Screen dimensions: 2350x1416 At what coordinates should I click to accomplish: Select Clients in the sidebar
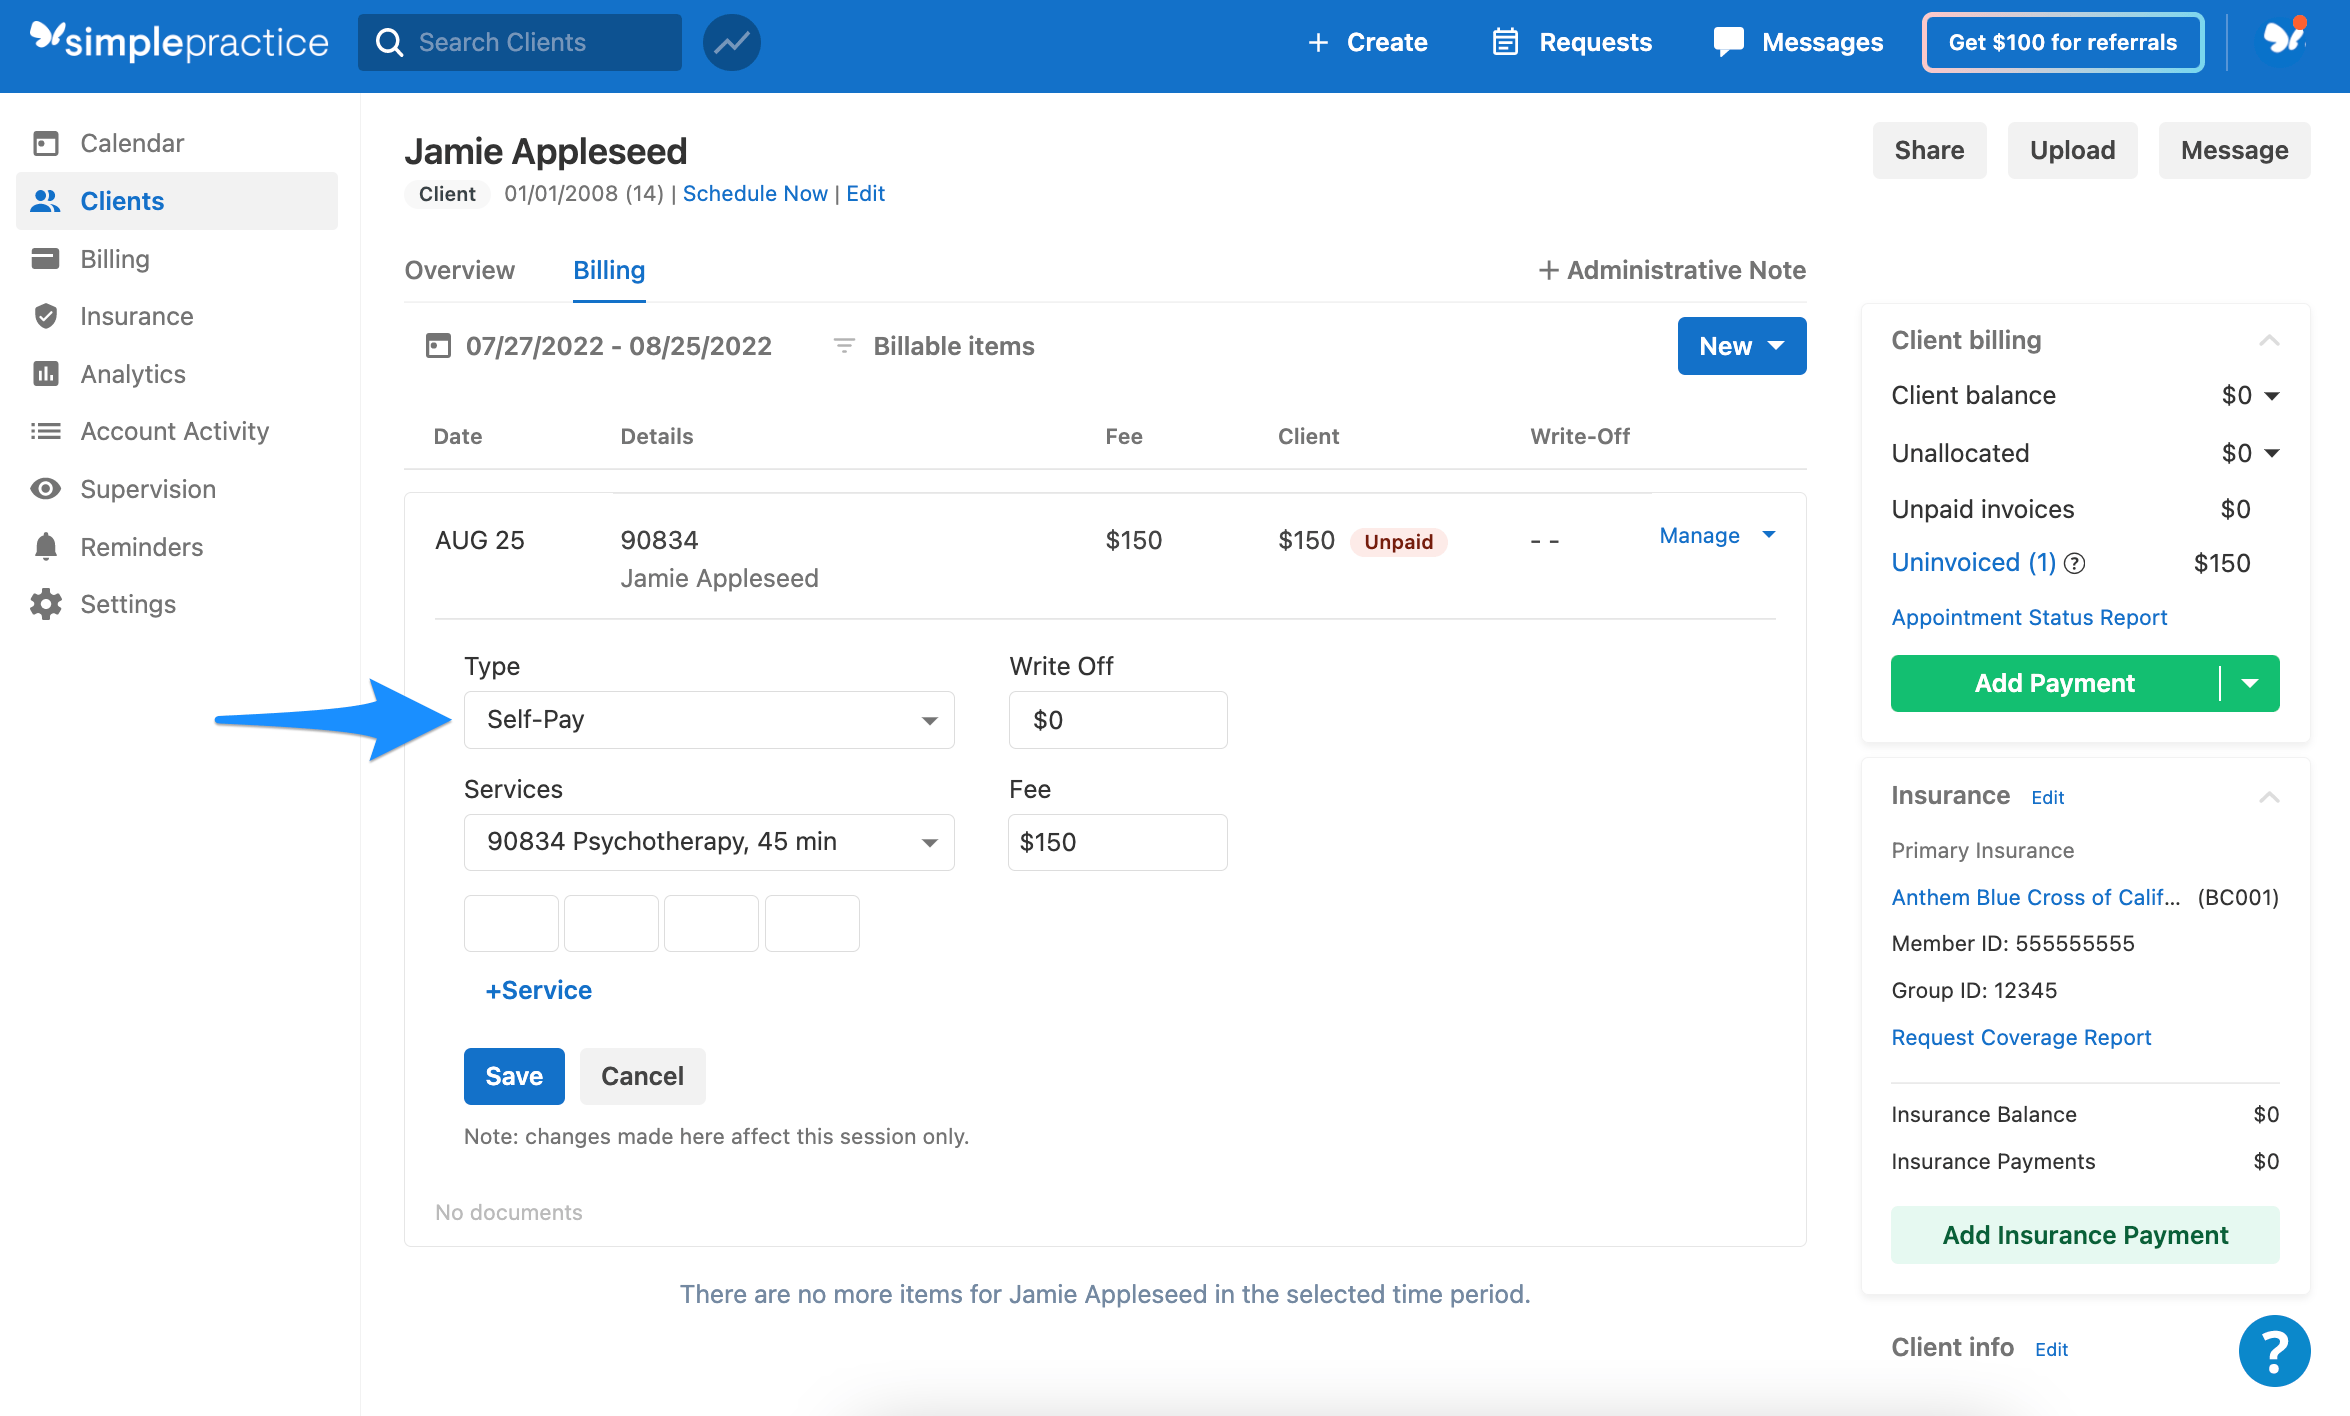121,201
